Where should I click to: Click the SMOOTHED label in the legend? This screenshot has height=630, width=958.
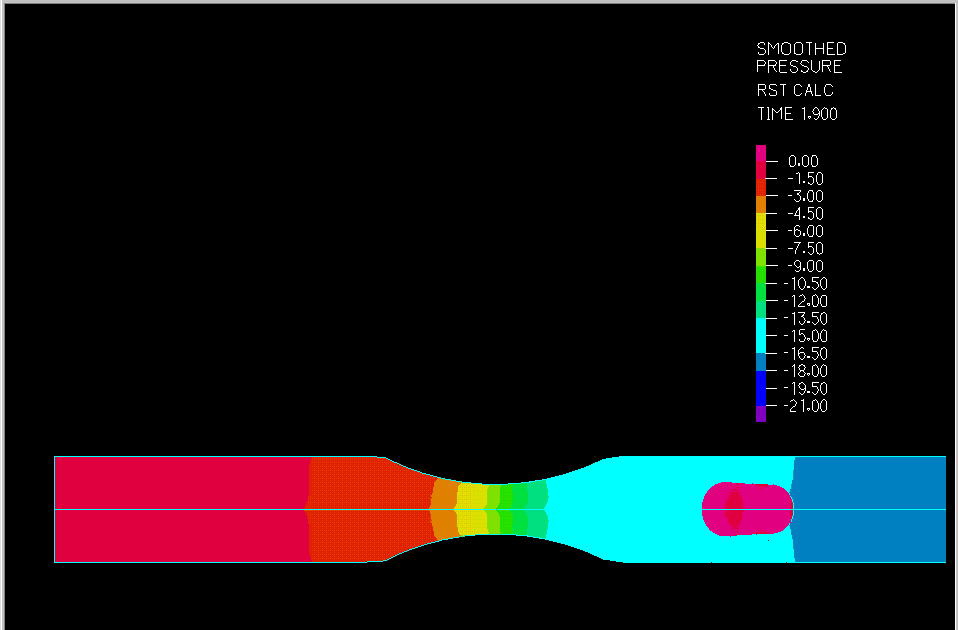(x=801, y=49)
